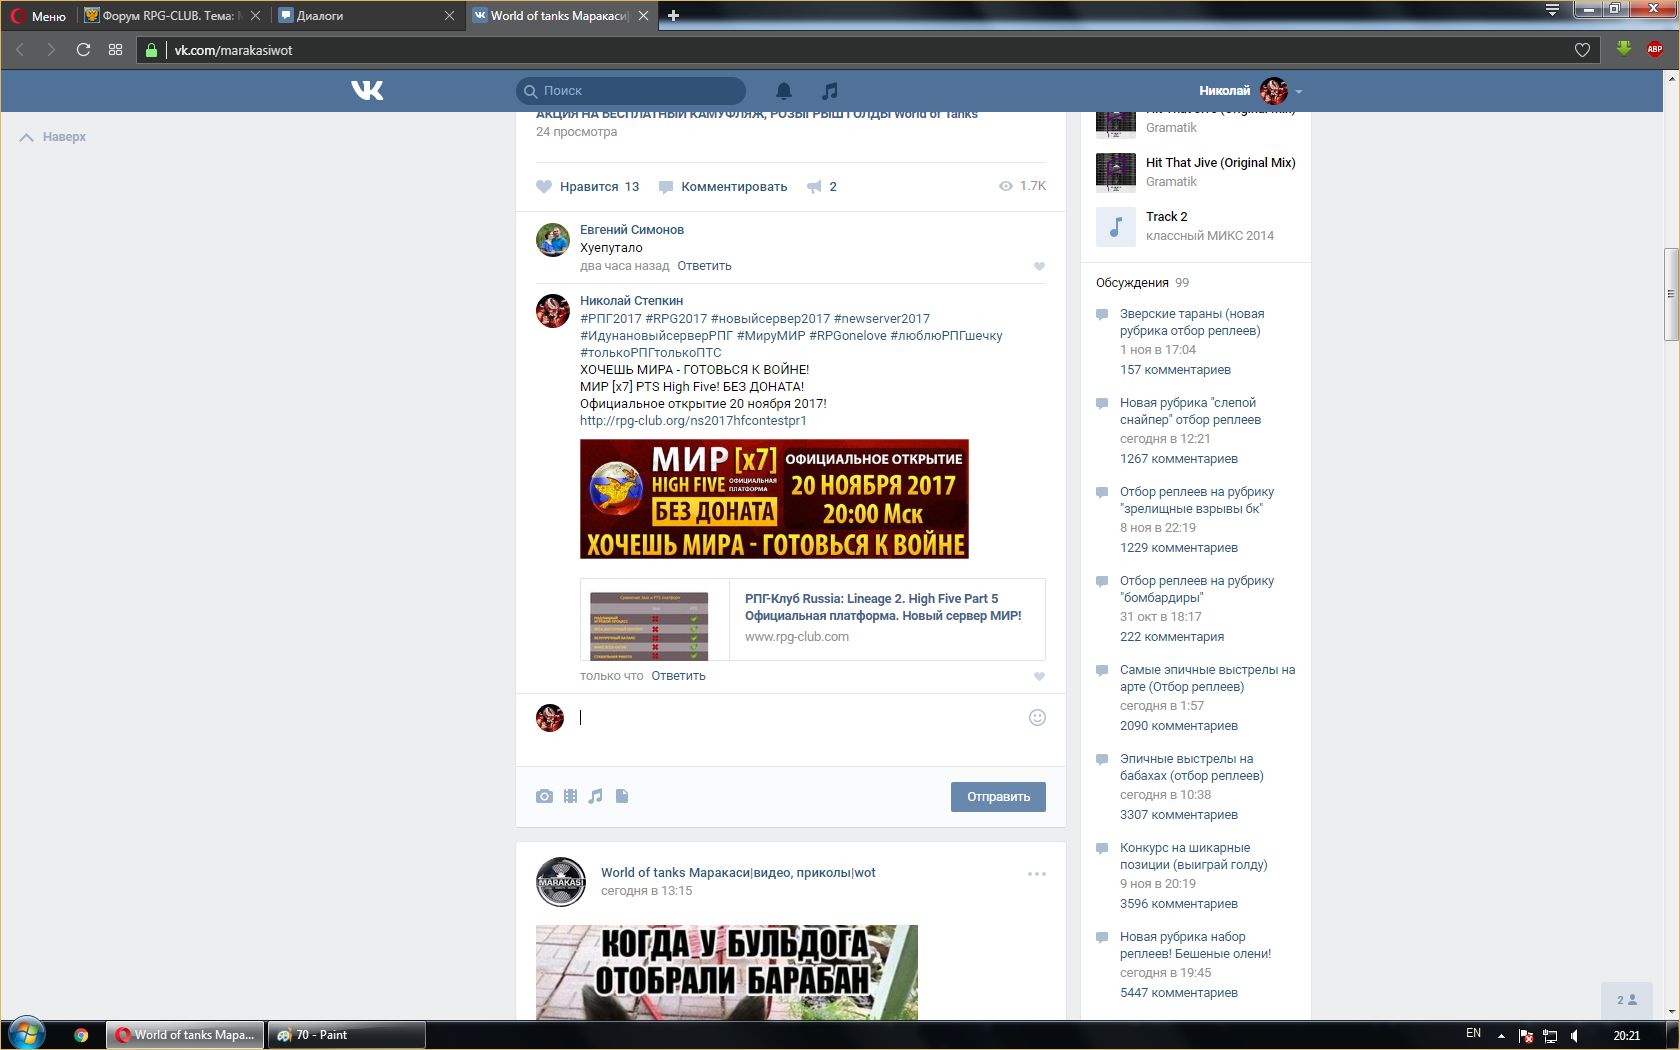The image size is (1680, 1050).
Task: Reload page button
Action: click(83, 50)
